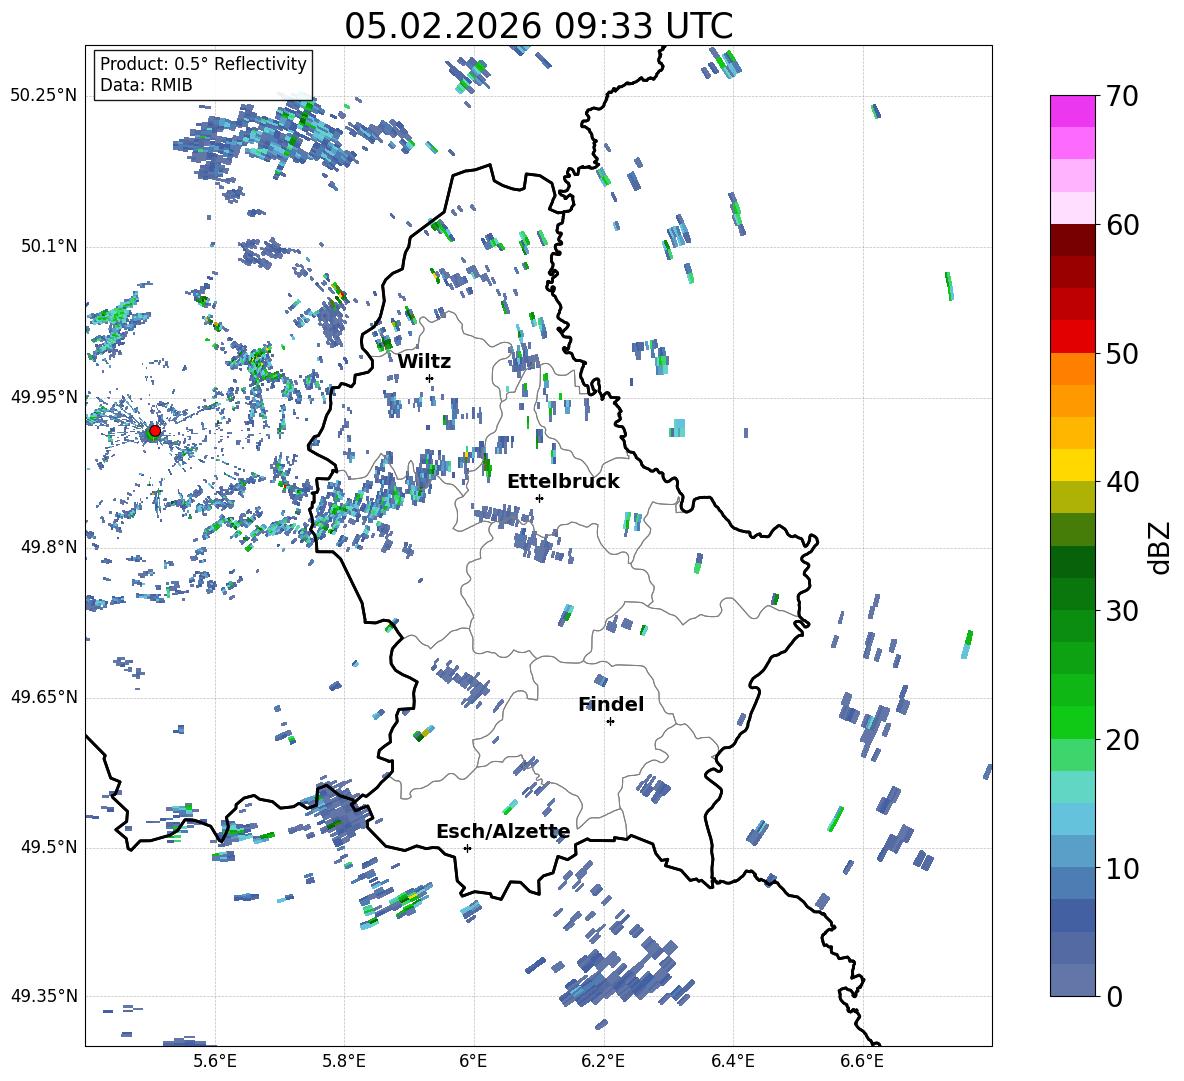Image resolution: width=1184 pixels, height=1081 pixels.
Task: Click the 49.35°N latitude label
Action: pos(44,996)
